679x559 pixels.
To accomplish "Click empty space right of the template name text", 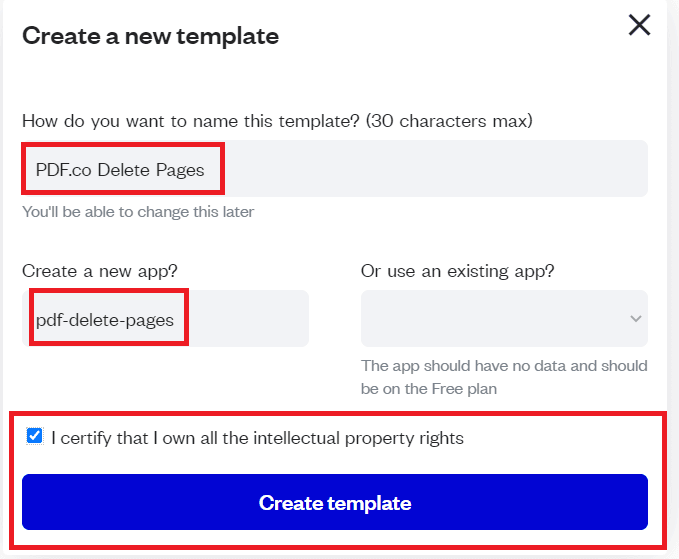I will (430, 169).
